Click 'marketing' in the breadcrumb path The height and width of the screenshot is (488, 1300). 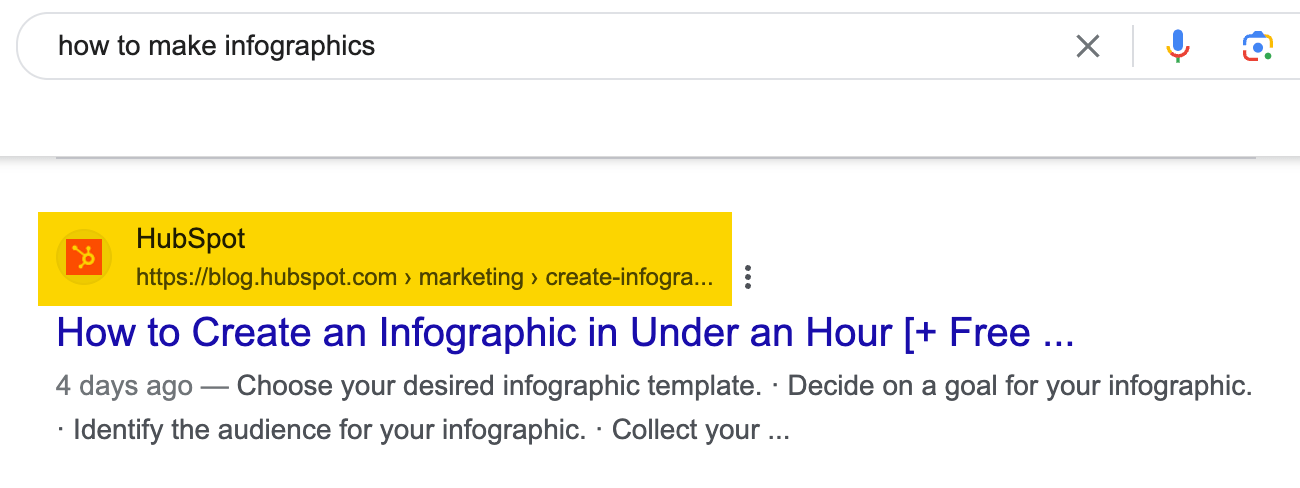click(x=471, y=277)
